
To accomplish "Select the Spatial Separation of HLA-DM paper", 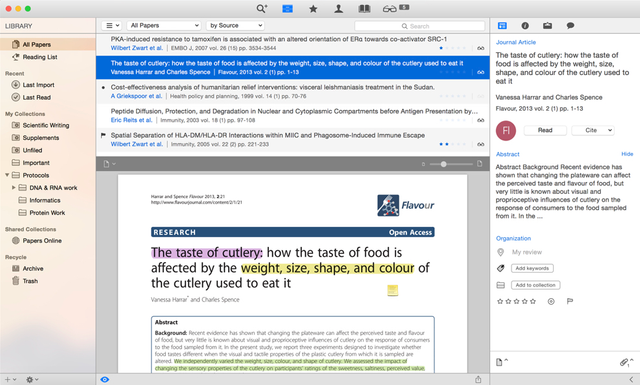I will pyautogui.click(x=292, y=140).
